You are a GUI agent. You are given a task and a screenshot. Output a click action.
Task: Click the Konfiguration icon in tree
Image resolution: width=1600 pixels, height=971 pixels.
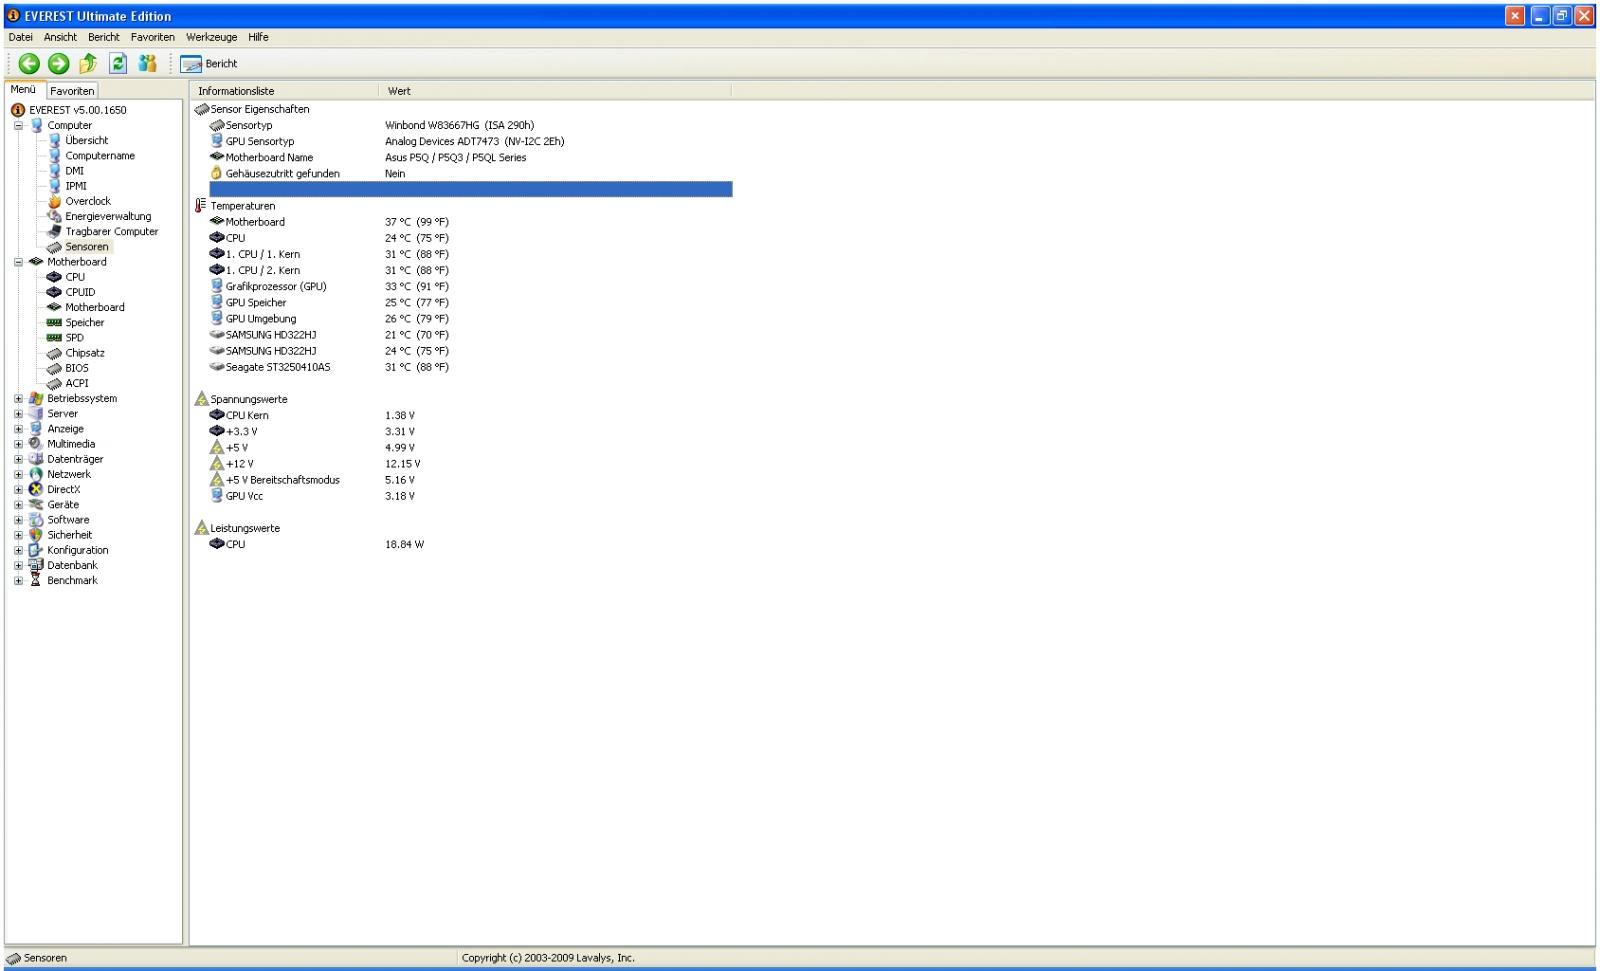coord(36,550)
